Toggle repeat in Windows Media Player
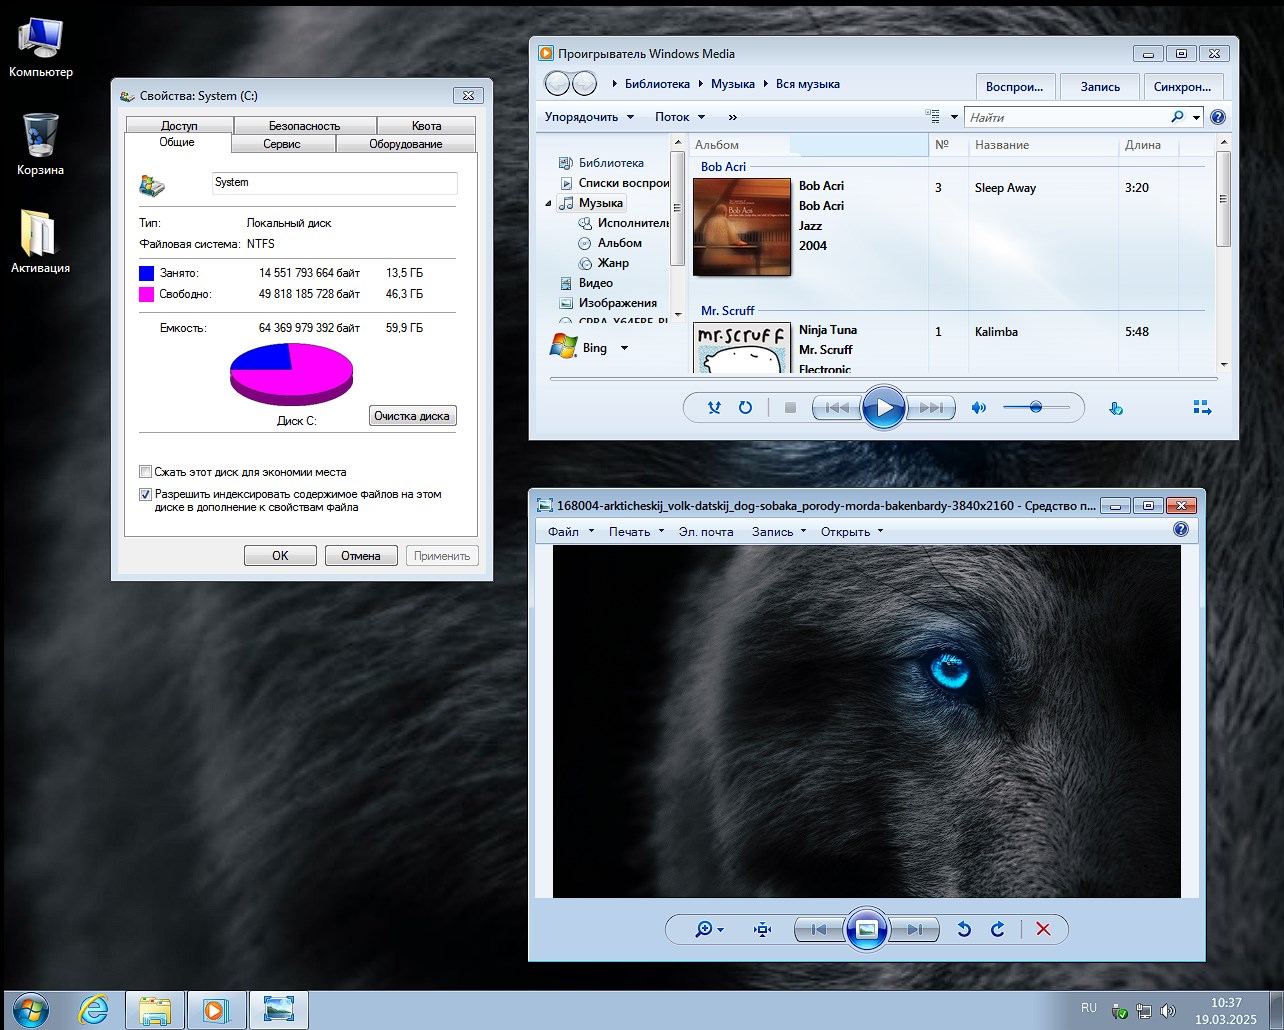Viewport: 1284px width, 1030px height. coord(745,408)
